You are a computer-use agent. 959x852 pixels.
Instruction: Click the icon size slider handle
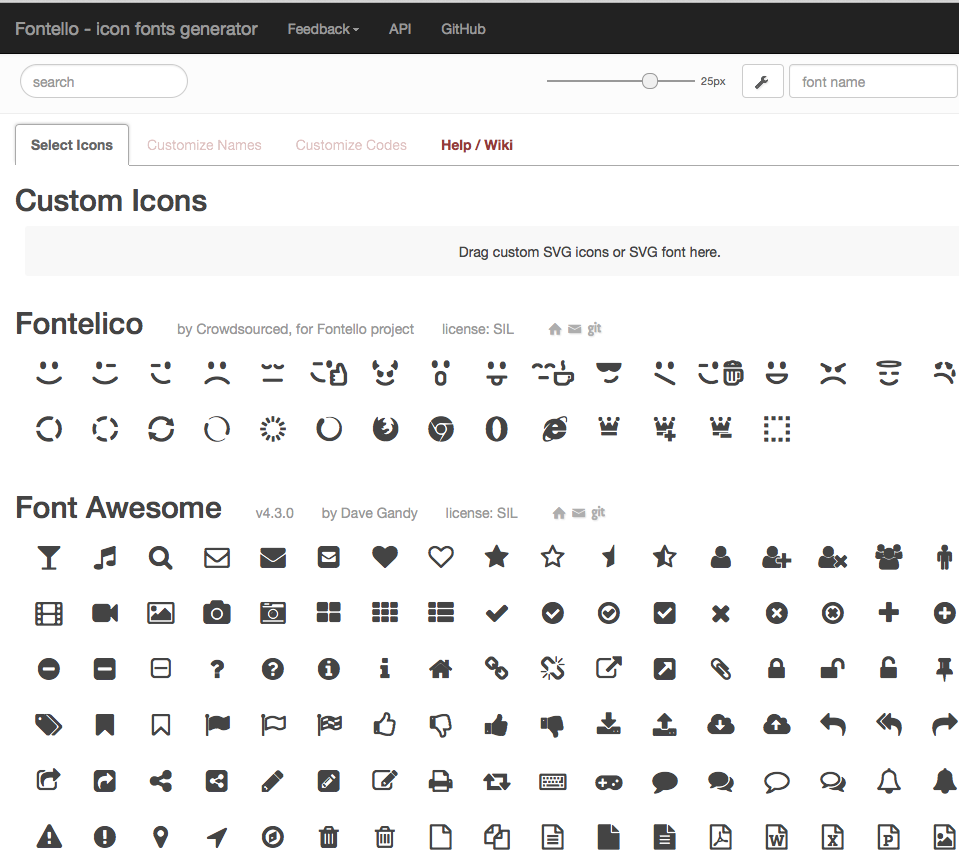click(x=650, y=81)
